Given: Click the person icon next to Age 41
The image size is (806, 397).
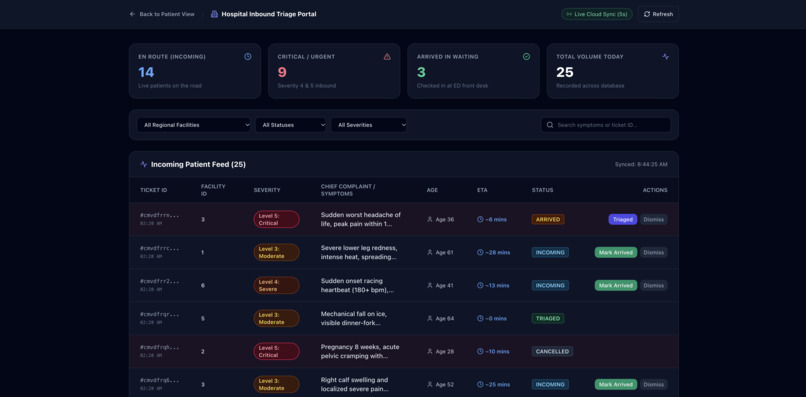Looking at the screenshot, I should [x=430, y=285].
